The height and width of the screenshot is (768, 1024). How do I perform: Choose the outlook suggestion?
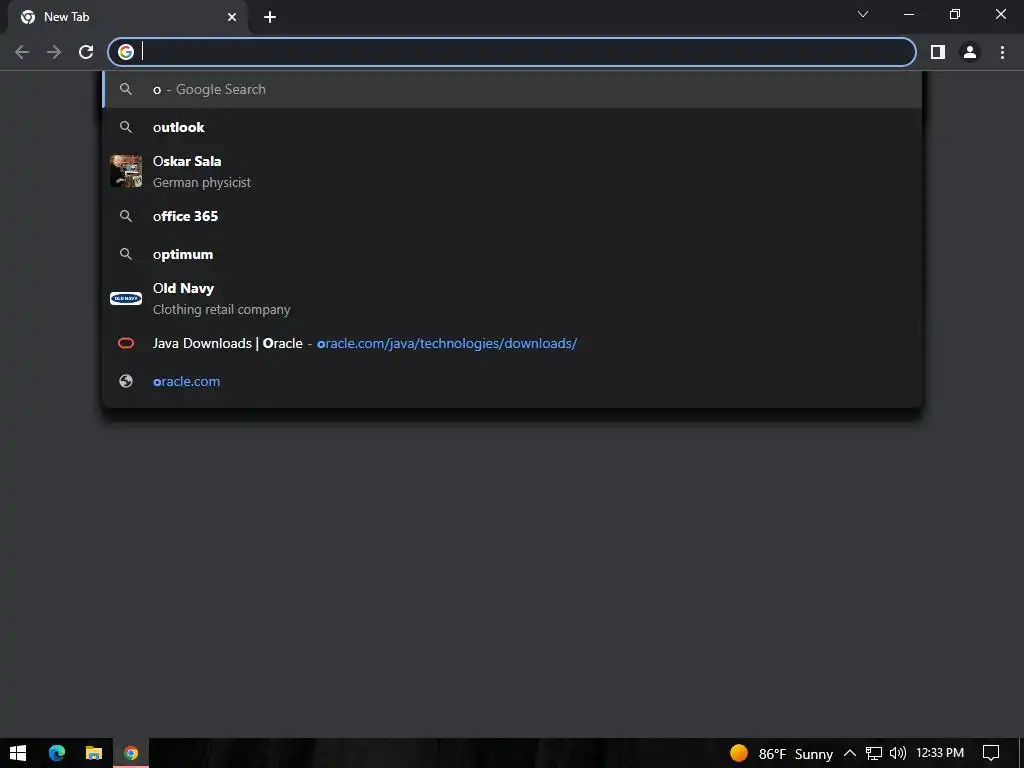pos(512,127)
